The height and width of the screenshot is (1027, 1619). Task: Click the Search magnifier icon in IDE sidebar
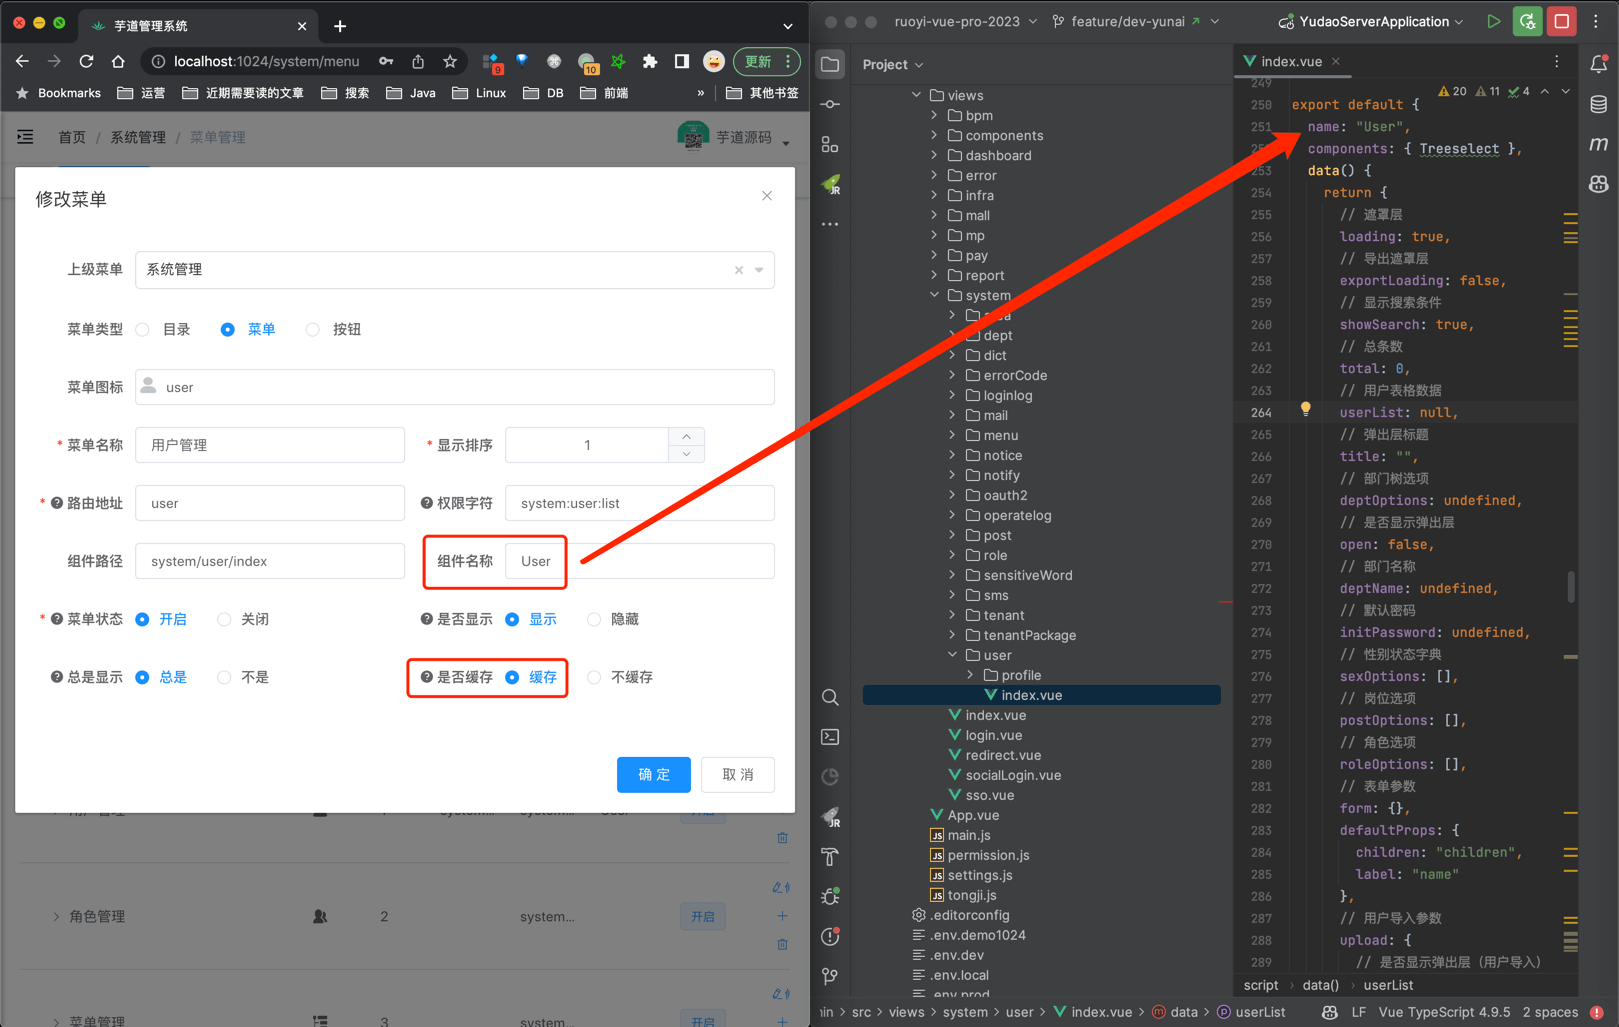click(830, 697)
